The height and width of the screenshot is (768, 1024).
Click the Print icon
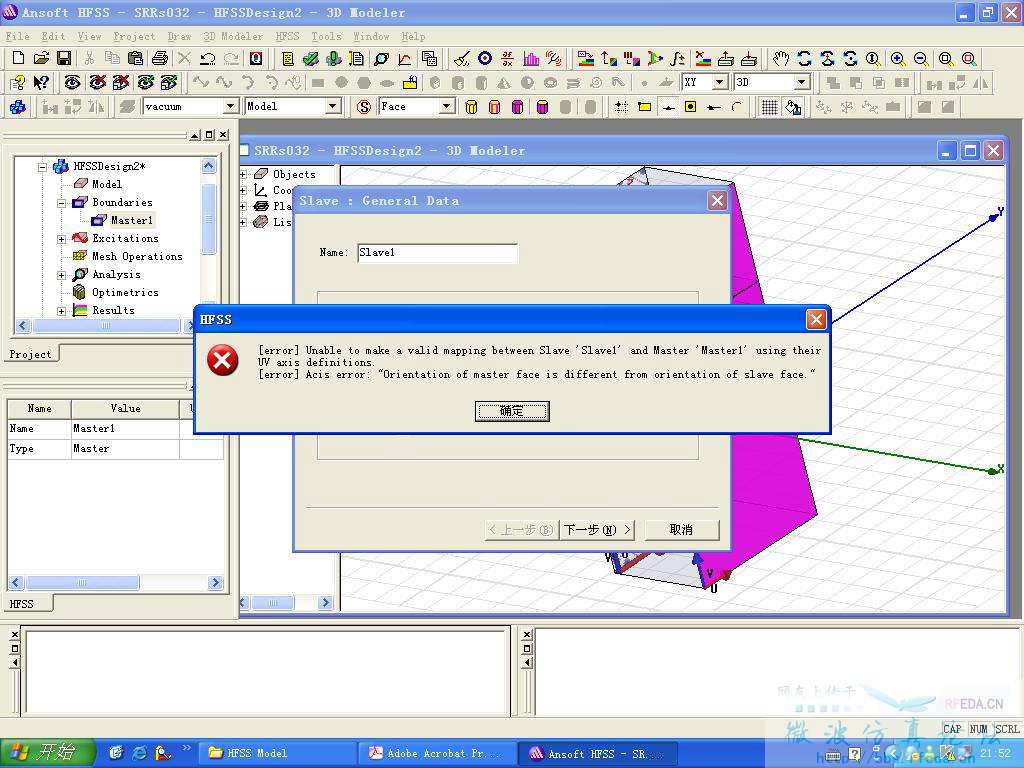tap(159, 58)
